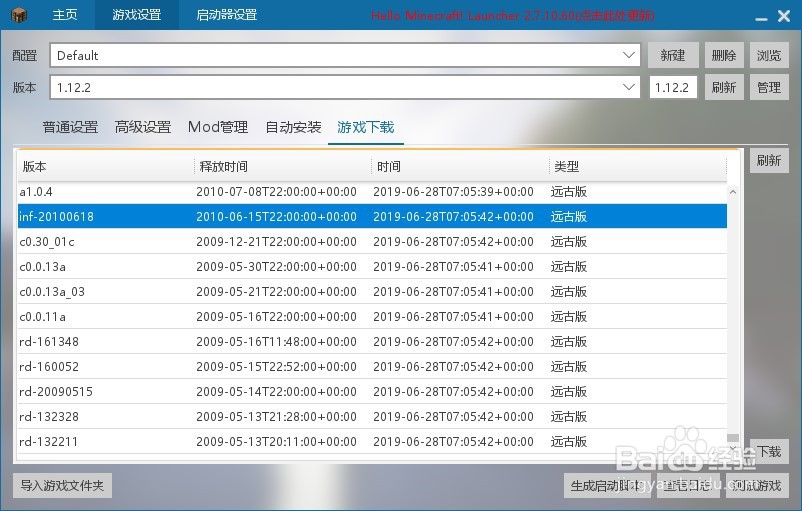Image resolution: width=802 pixels, height=511 pixels.
Task: Click release time 2009-12-21T22:00:00+00:00
Action: pos(276,241)
